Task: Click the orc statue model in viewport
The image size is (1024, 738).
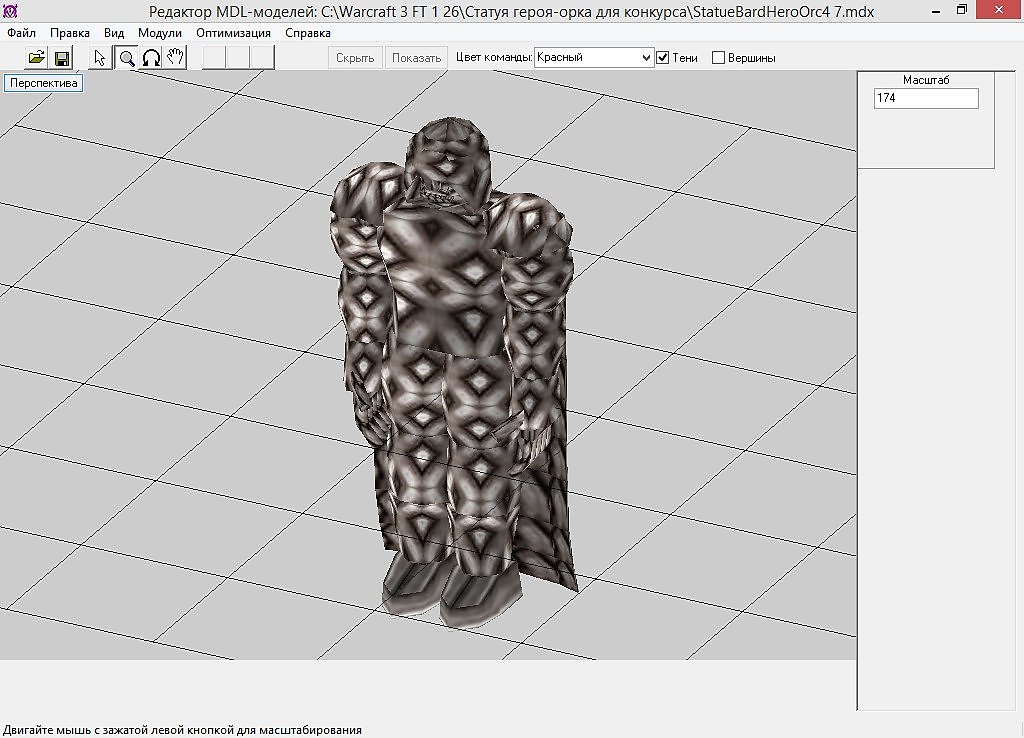Action: click(x=451, y=366)
